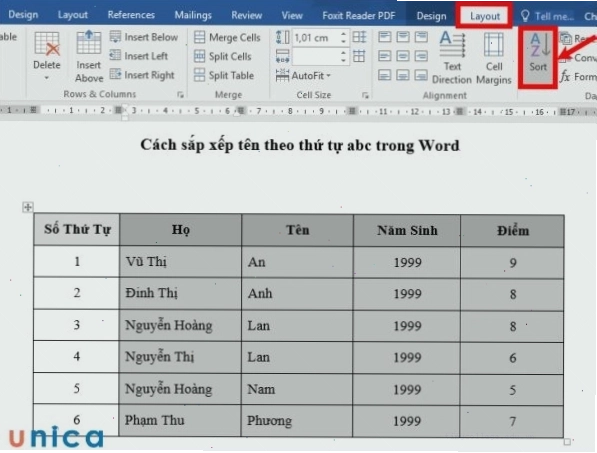
Task: Open the Foxit Reader PDF tab
Action: click(359, 16)
